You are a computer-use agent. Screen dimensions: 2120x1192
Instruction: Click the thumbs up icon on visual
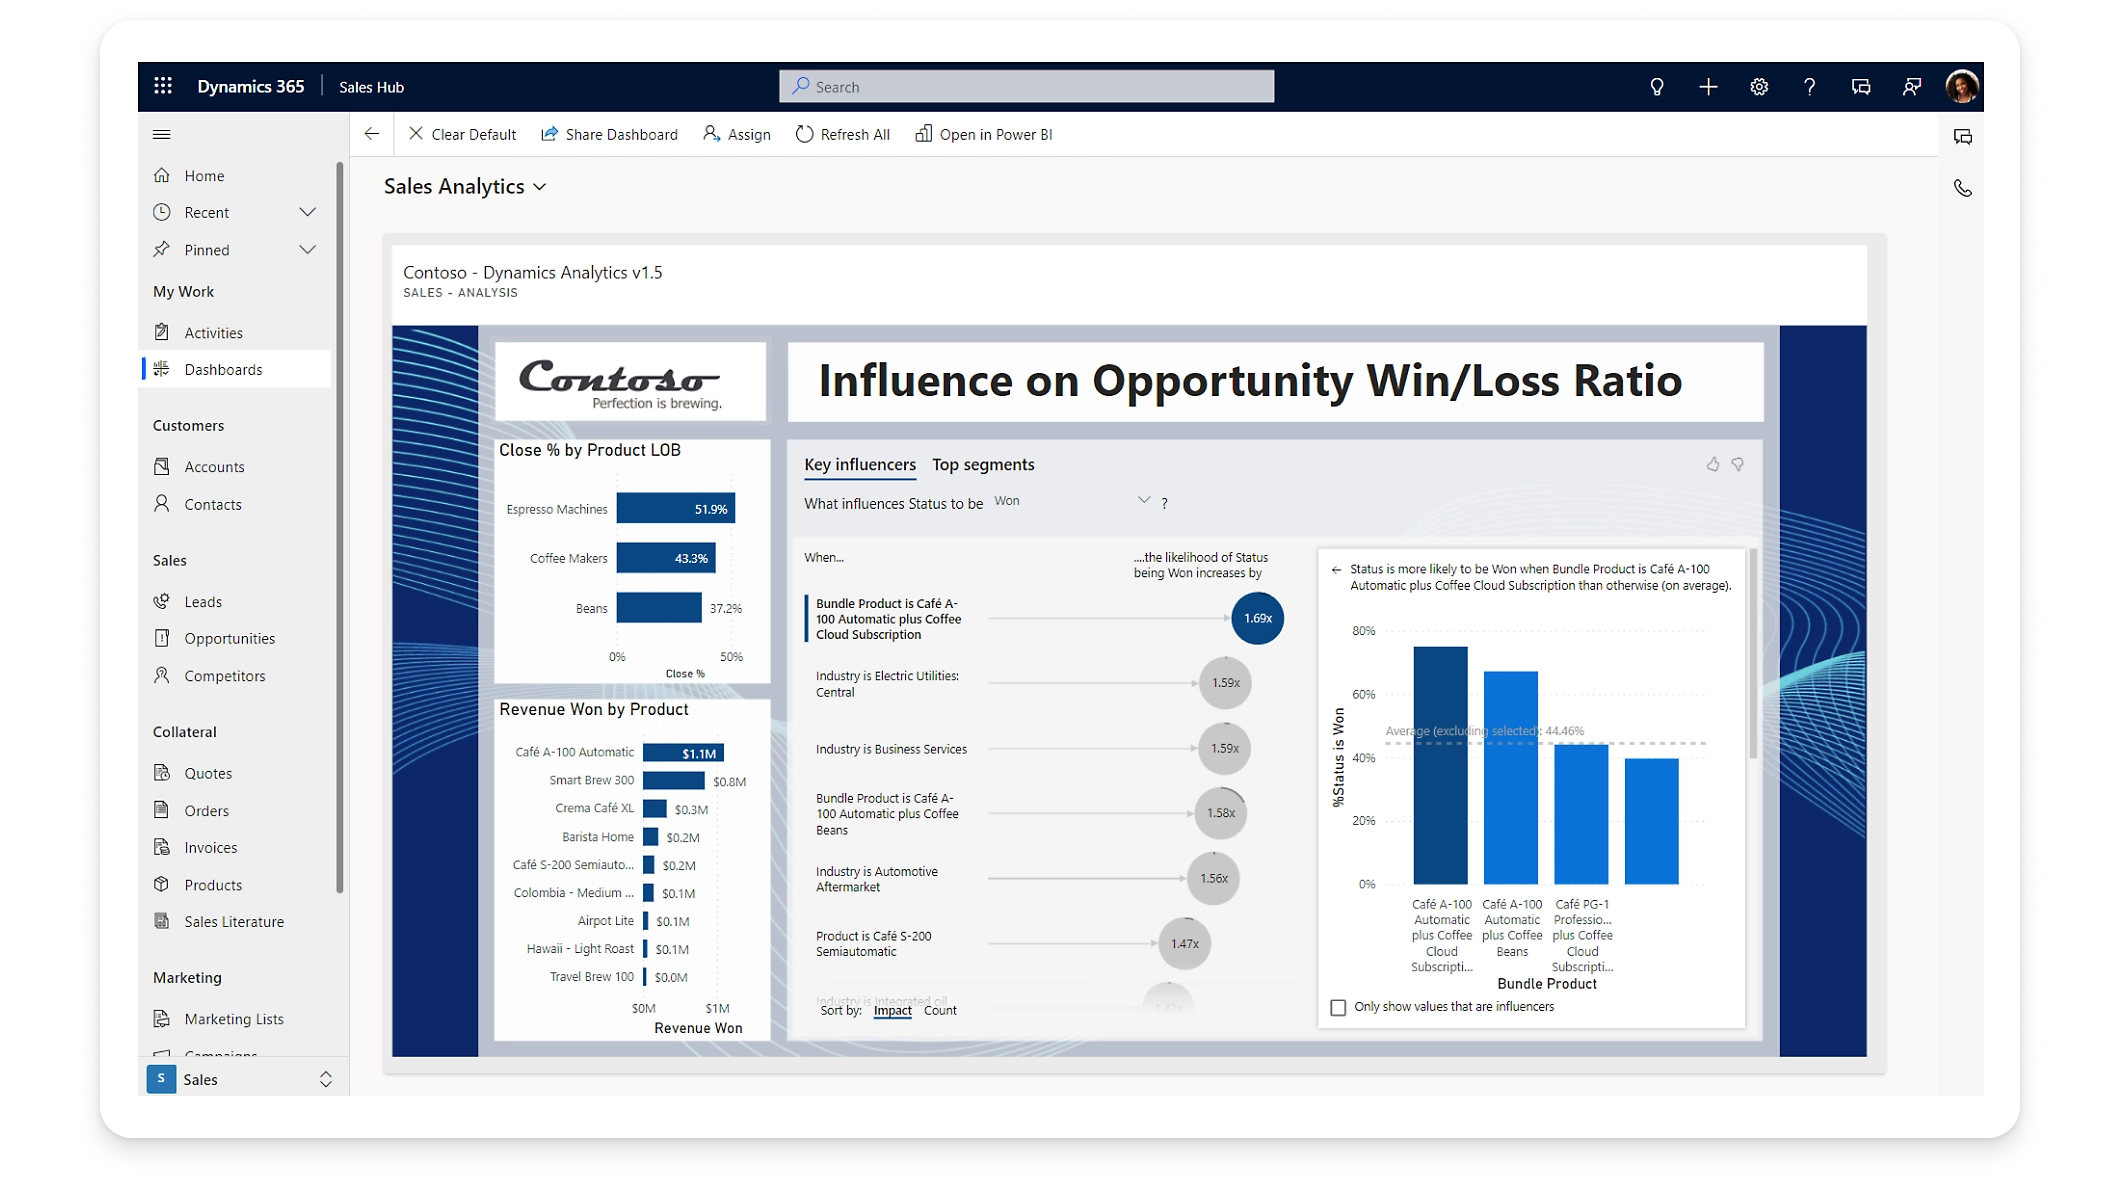click(x=1712, y=464)
